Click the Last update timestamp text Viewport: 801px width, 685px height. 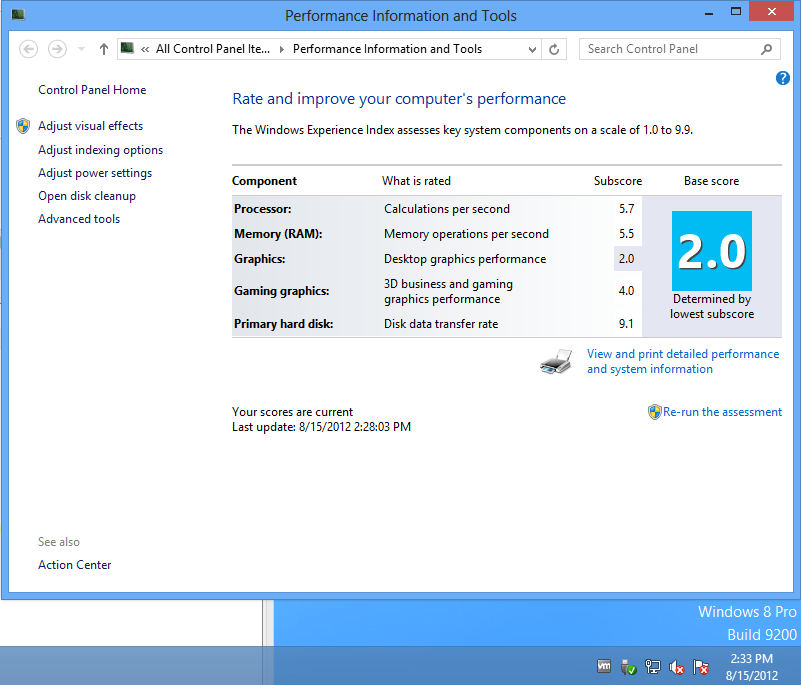point(321,427)
